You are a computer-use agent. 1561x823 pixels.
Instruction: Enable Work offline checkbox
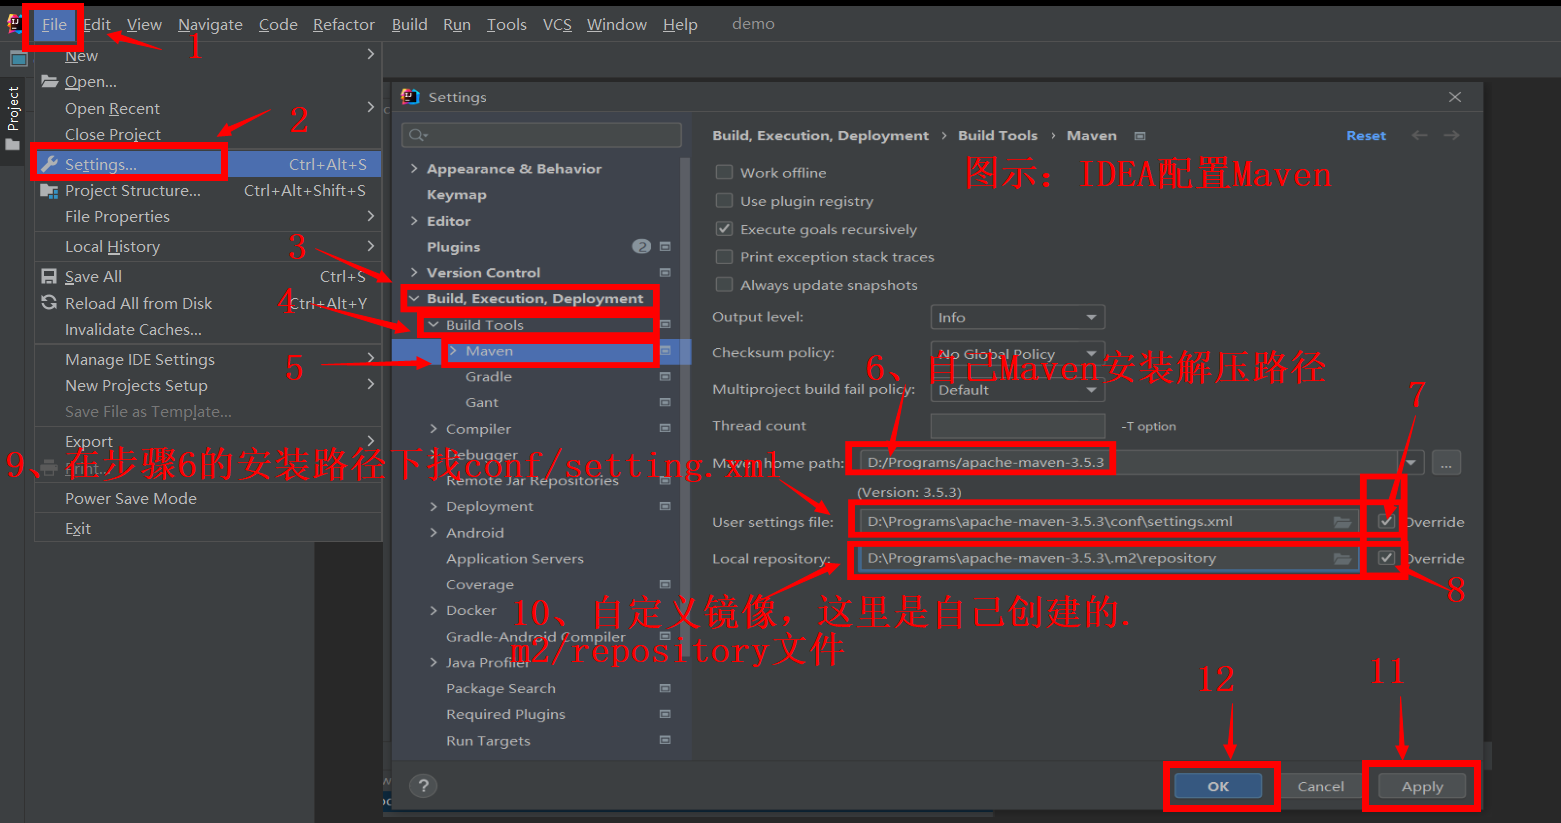(x=724, y=172)
